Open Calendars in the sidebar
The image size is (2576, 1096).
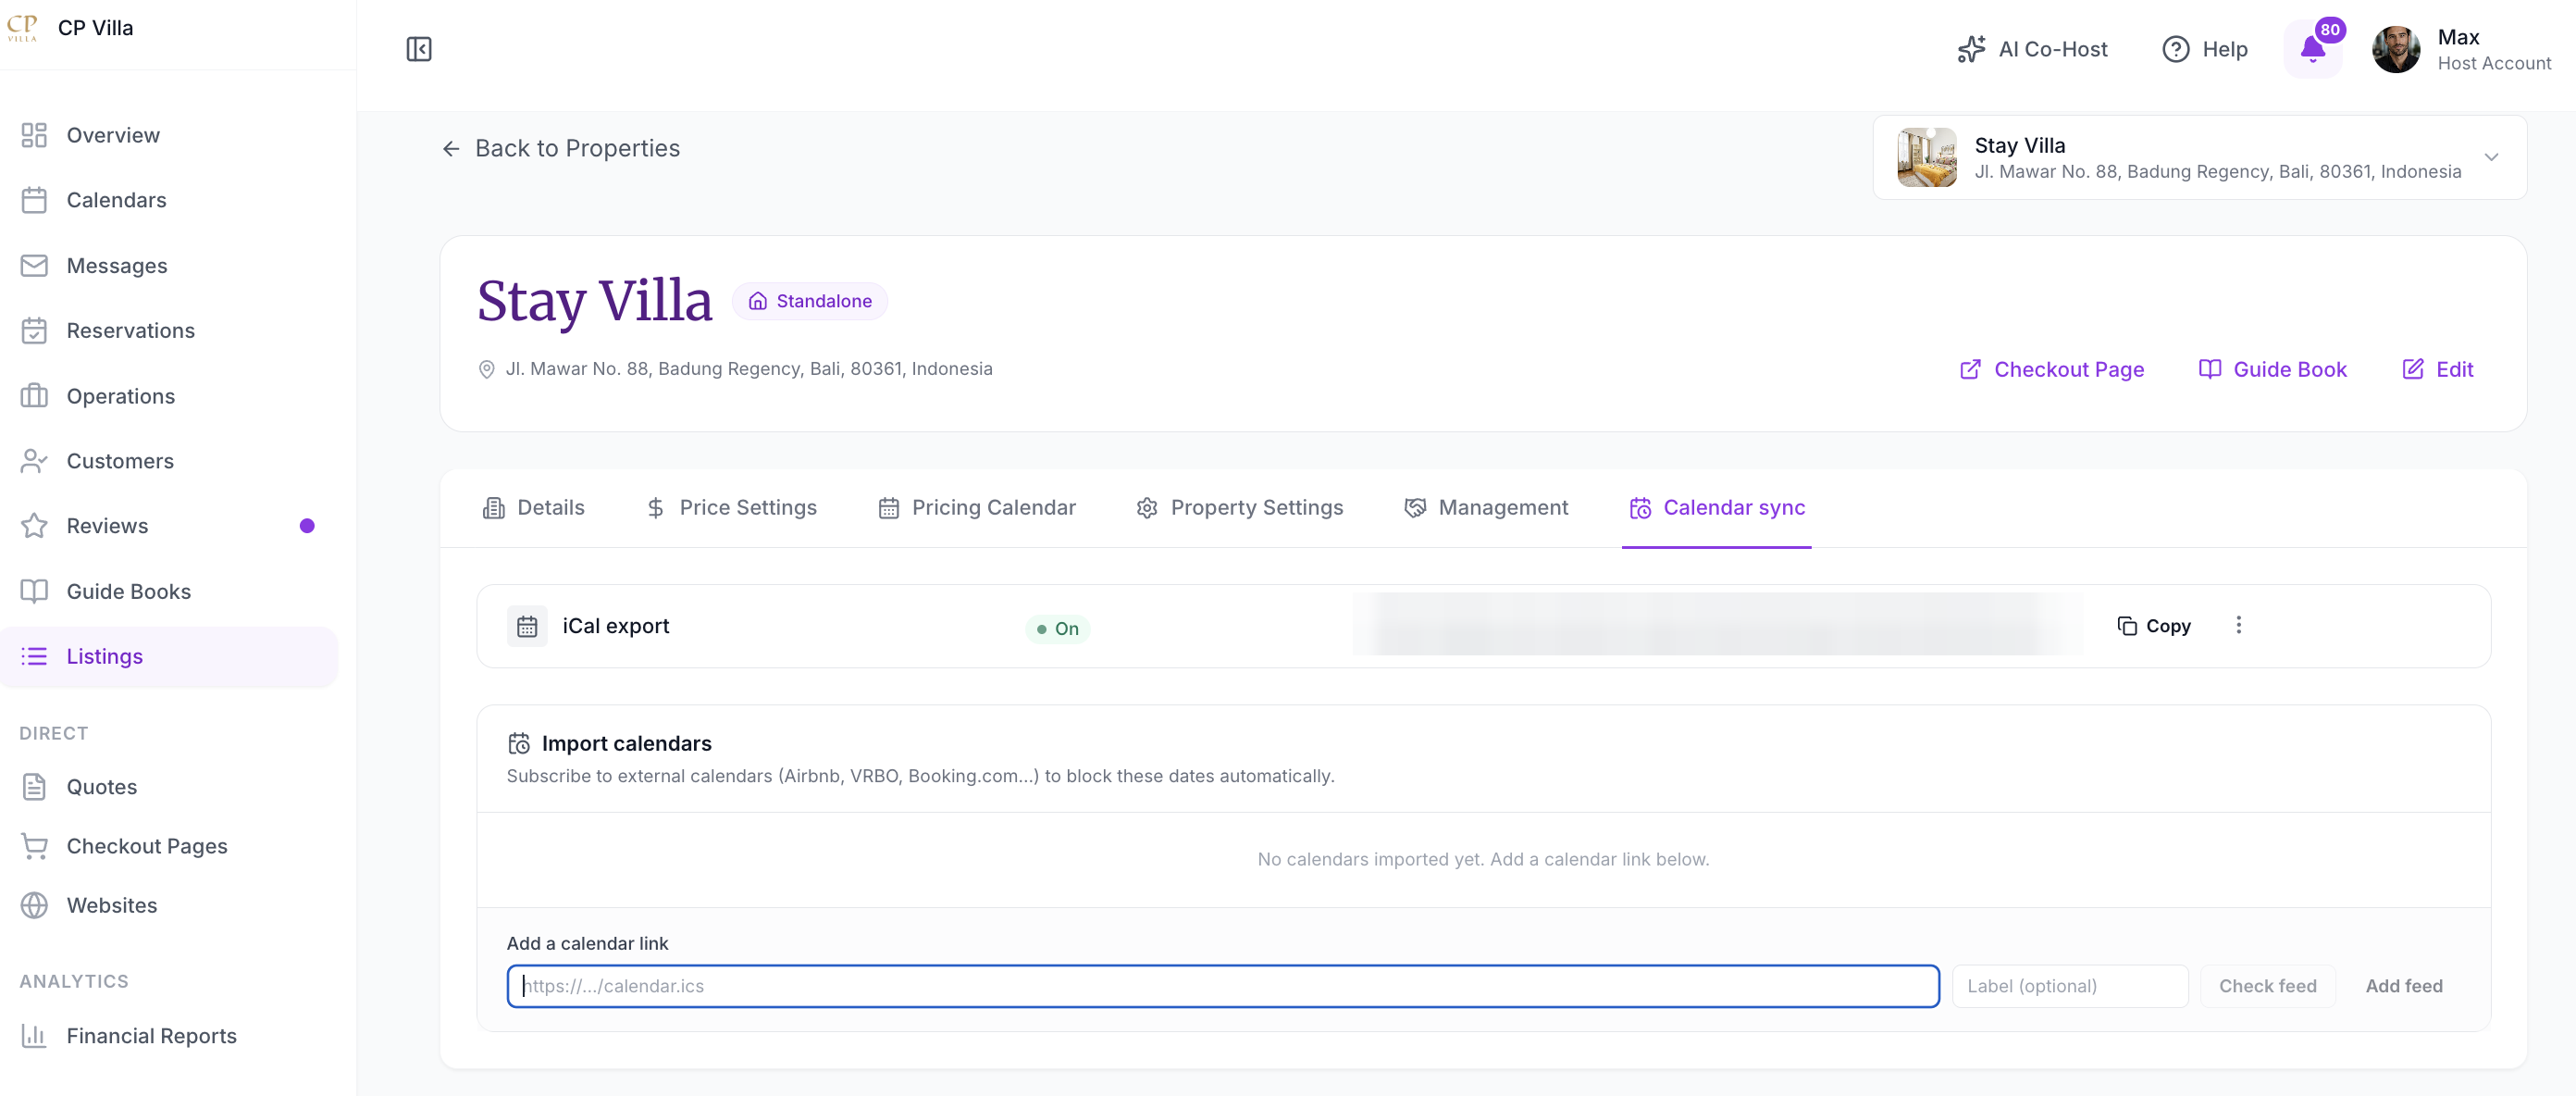click(x=170, y=200)
